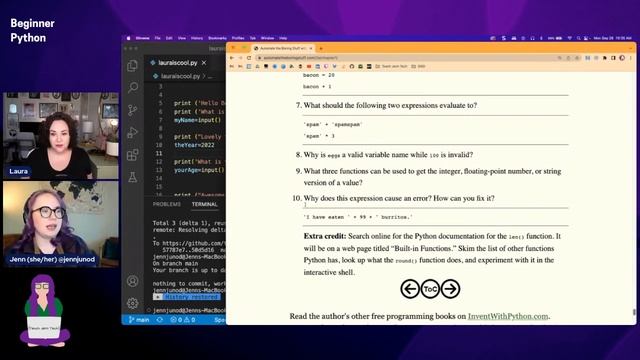Open Accounts menu in VS Code activity bar
640x360 pixels.
132,281
